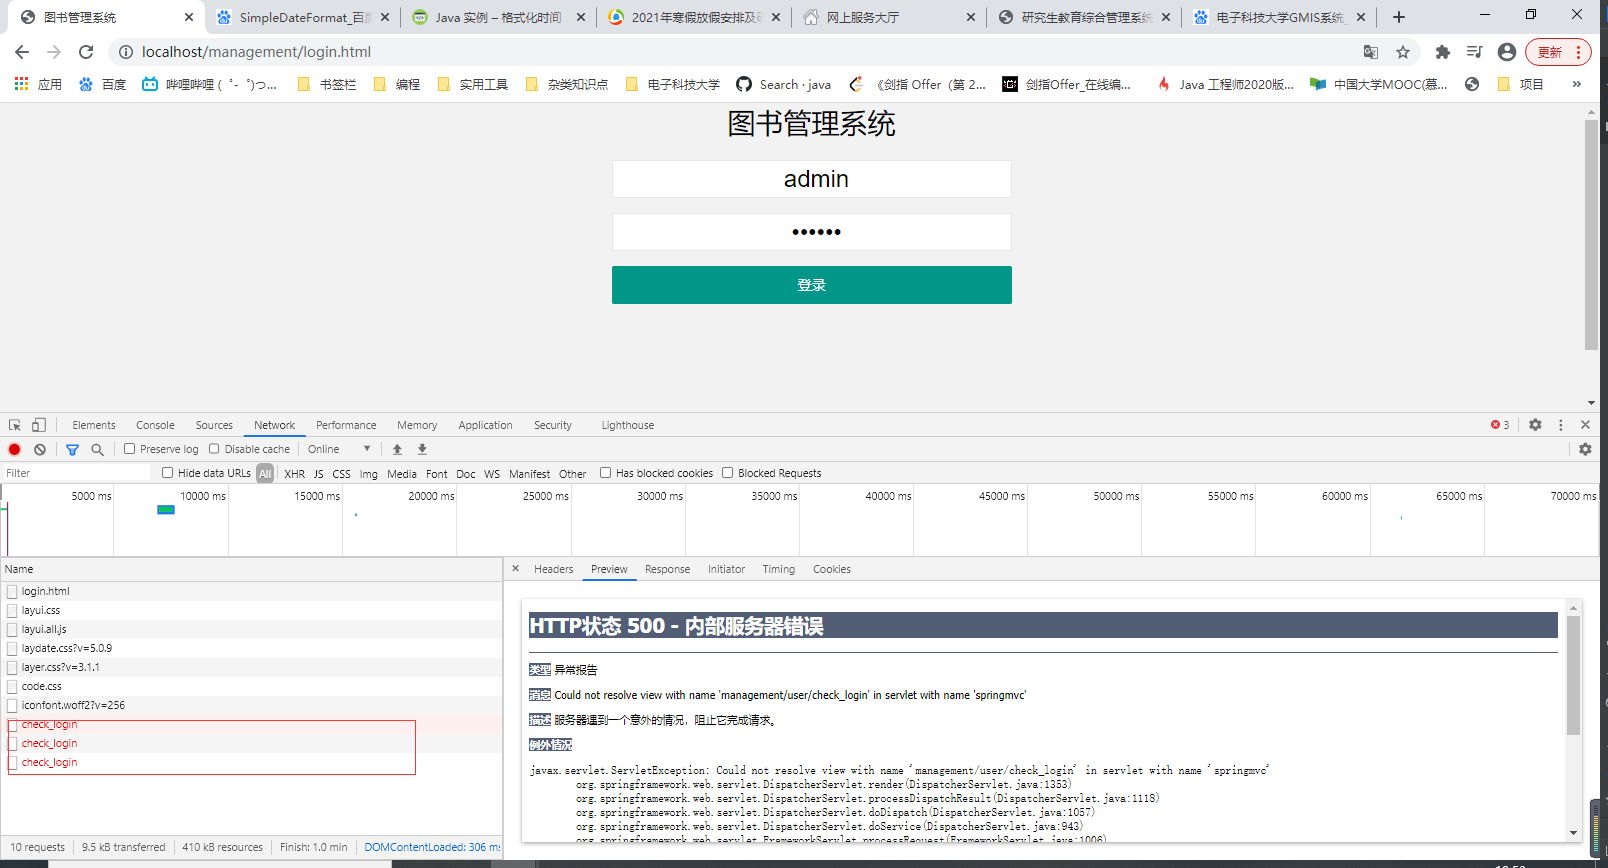The width and height of the screenshot is (1608, 868).
Task: Export the HAR file
Action: (x=422, y=449)
